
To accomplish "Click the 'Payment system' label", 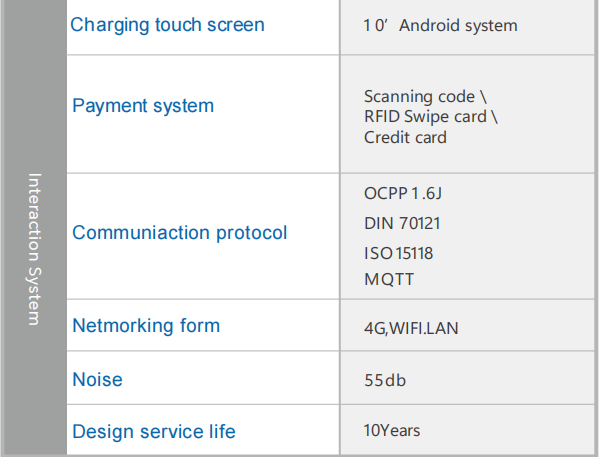I will point(143,105).
